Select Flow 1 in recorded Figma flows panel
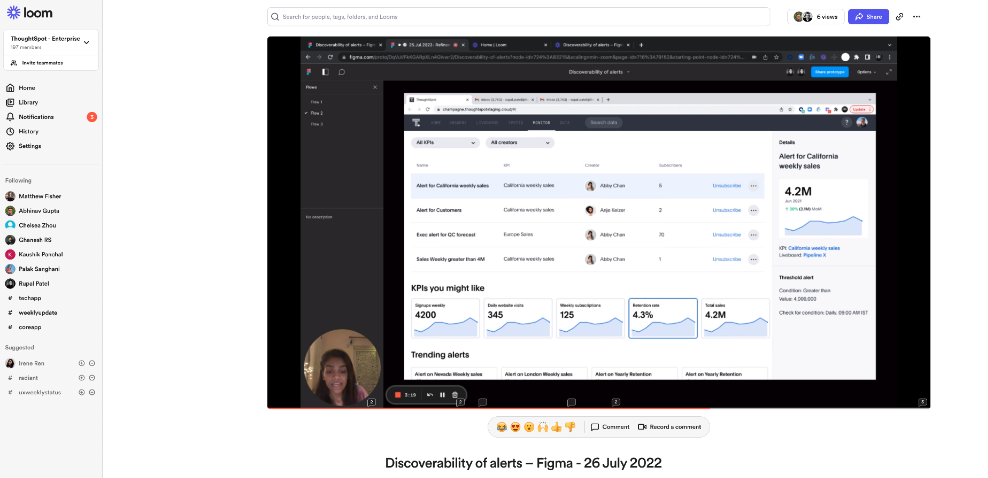The height and width of the screenshot is (478, 988). pyautogui.click(x=316, y=102)
